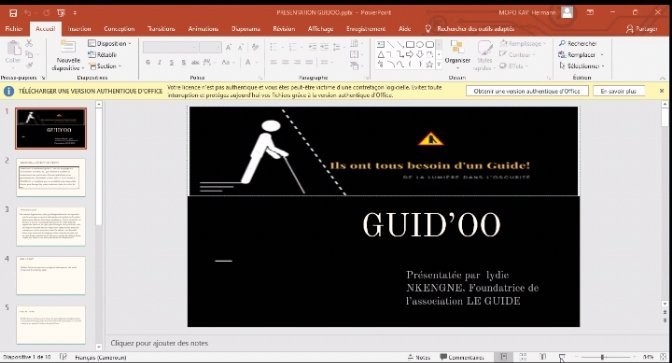Select slide 4 thumbnail
672x363 pixels.
51,275
